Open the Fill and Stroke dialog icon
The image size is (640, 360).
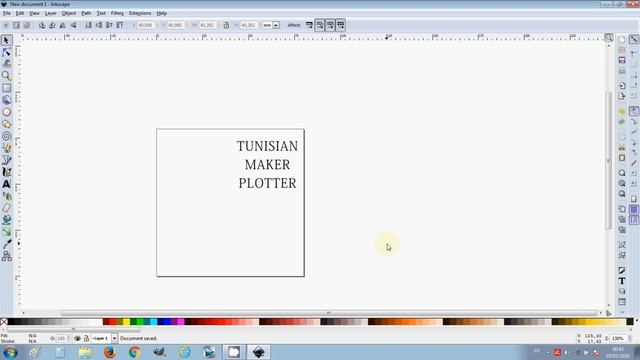tap(622, 270)
